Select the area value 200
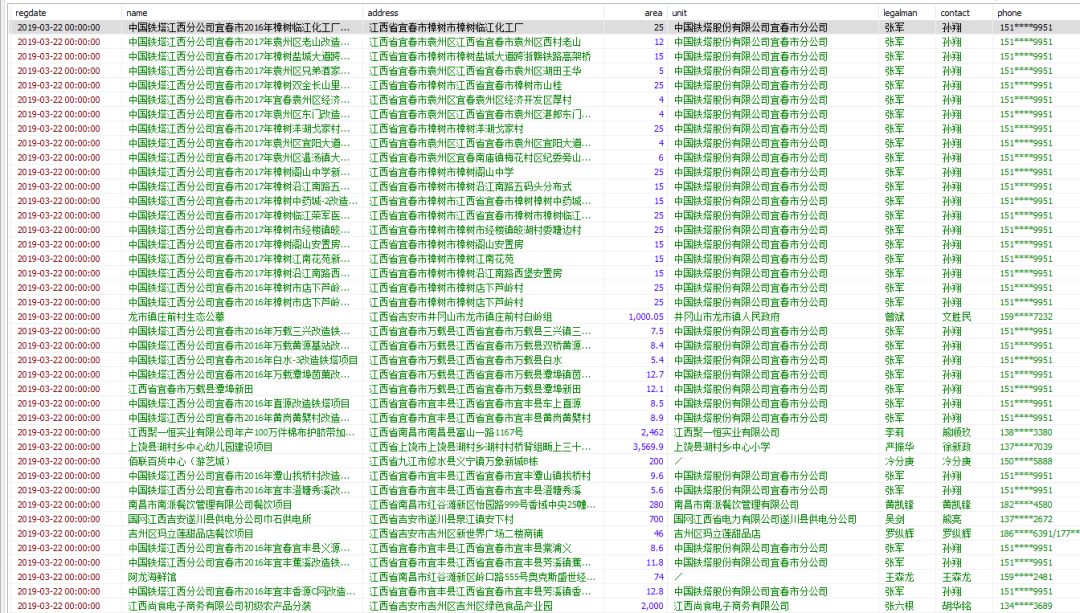The width and height of the screenshot is (1080, 613). [x=656, y=461]
